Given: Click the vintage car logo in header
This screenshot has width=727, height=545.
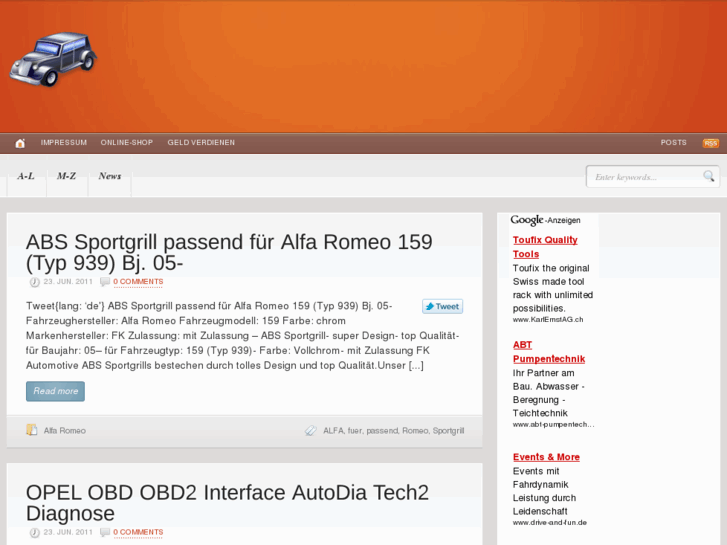Looking at the screenshot, I should click(53, 59).
